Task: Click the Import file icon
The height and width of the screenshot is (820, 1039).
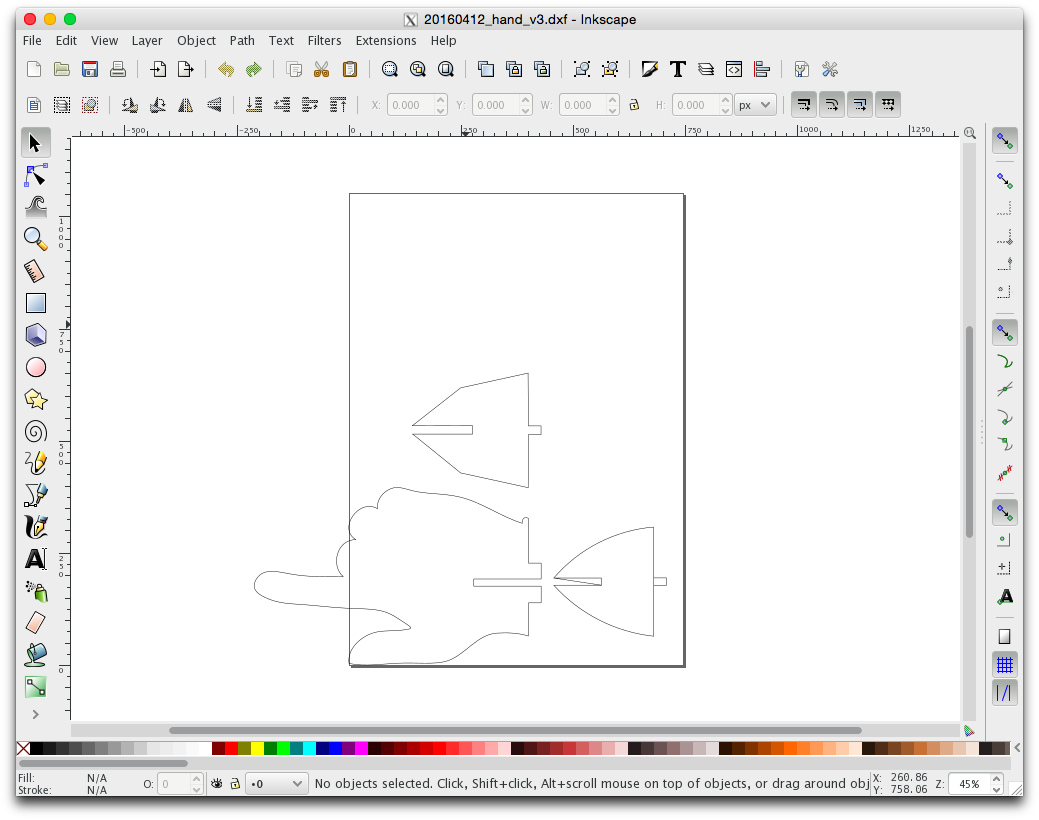Action: click(x=158, y=69)
